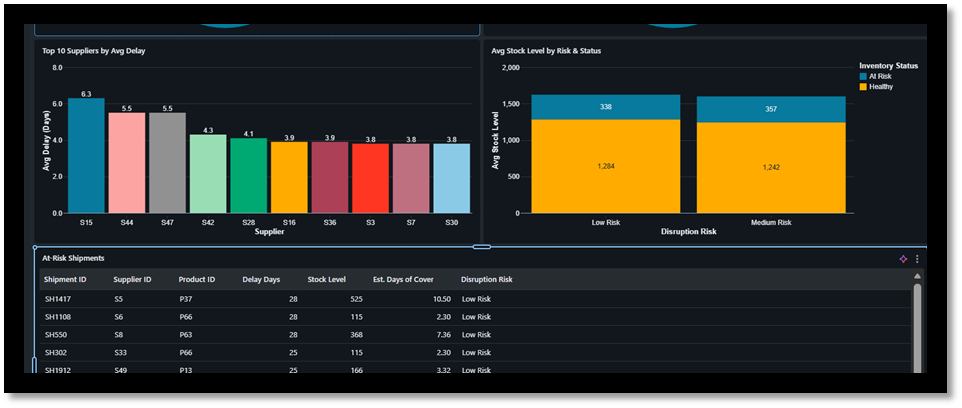
Task: Click the Medium Risk At Risk segment showing 357
Action: (x=771, y=109)
